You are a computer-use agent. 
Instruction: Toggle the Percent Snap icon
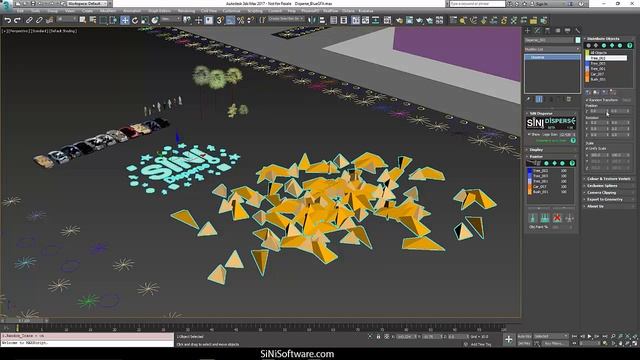[x=241, y=20]
